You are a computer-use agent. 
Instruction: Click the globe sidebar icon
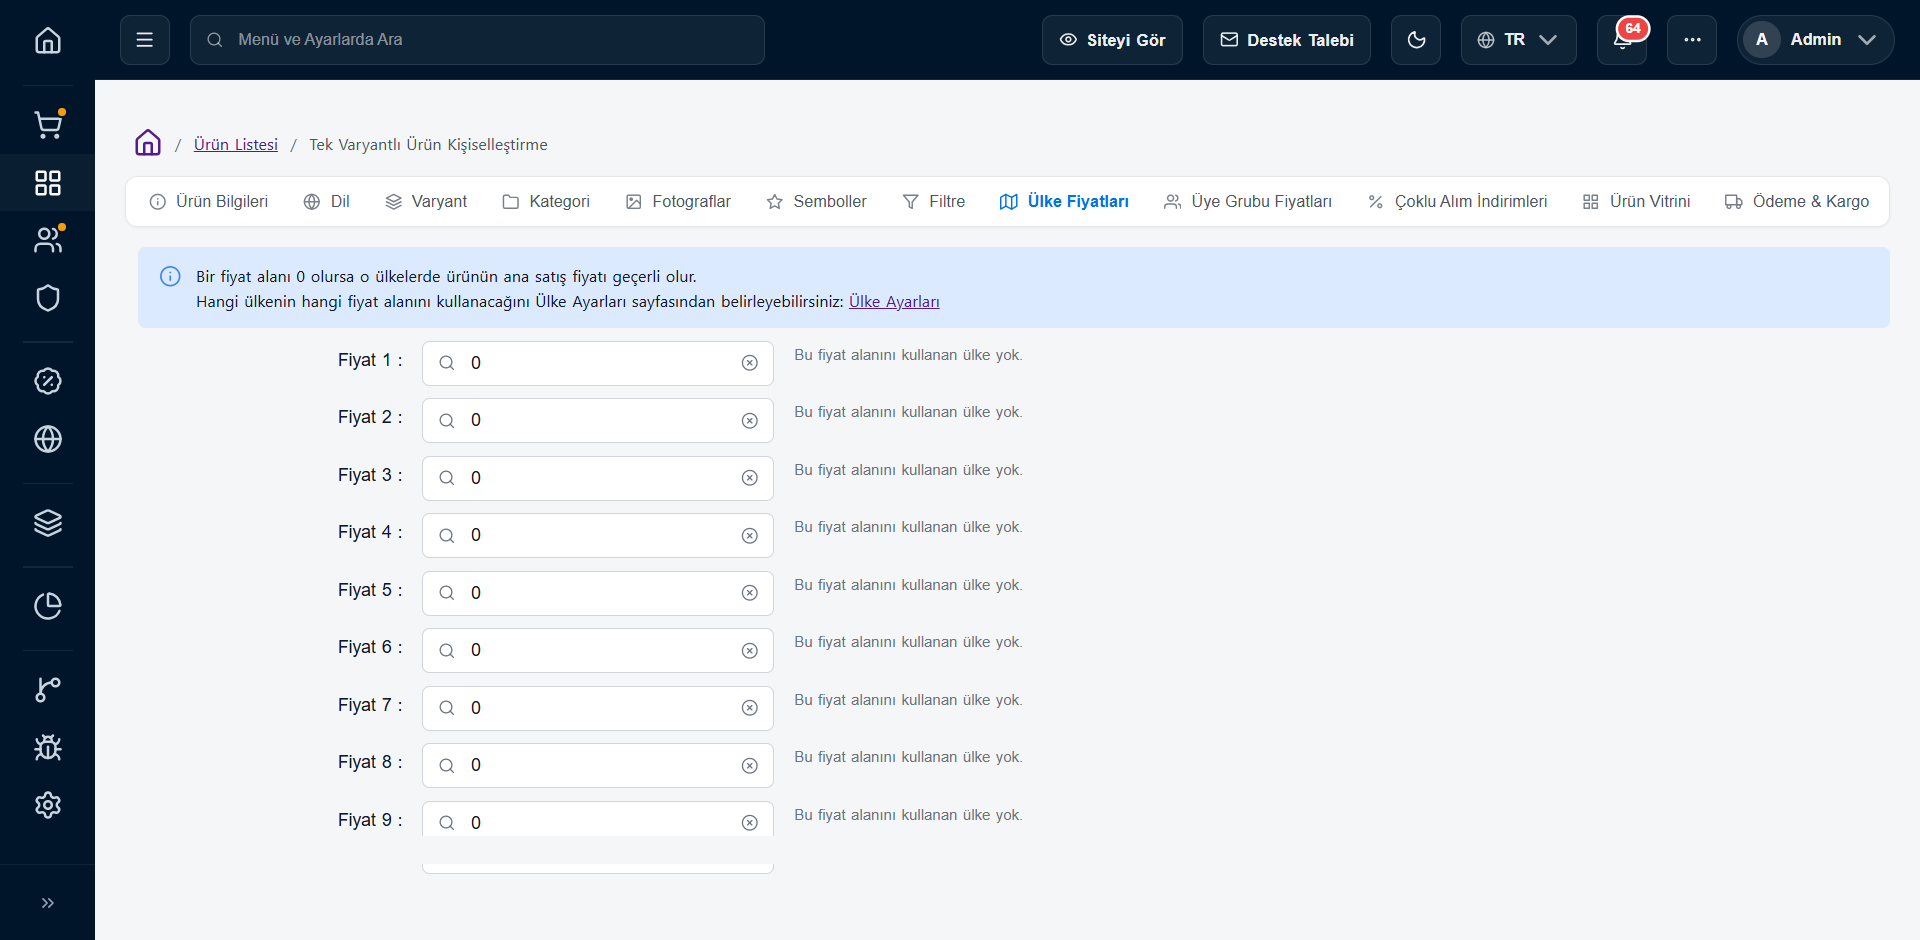click(x=48, y=439)
